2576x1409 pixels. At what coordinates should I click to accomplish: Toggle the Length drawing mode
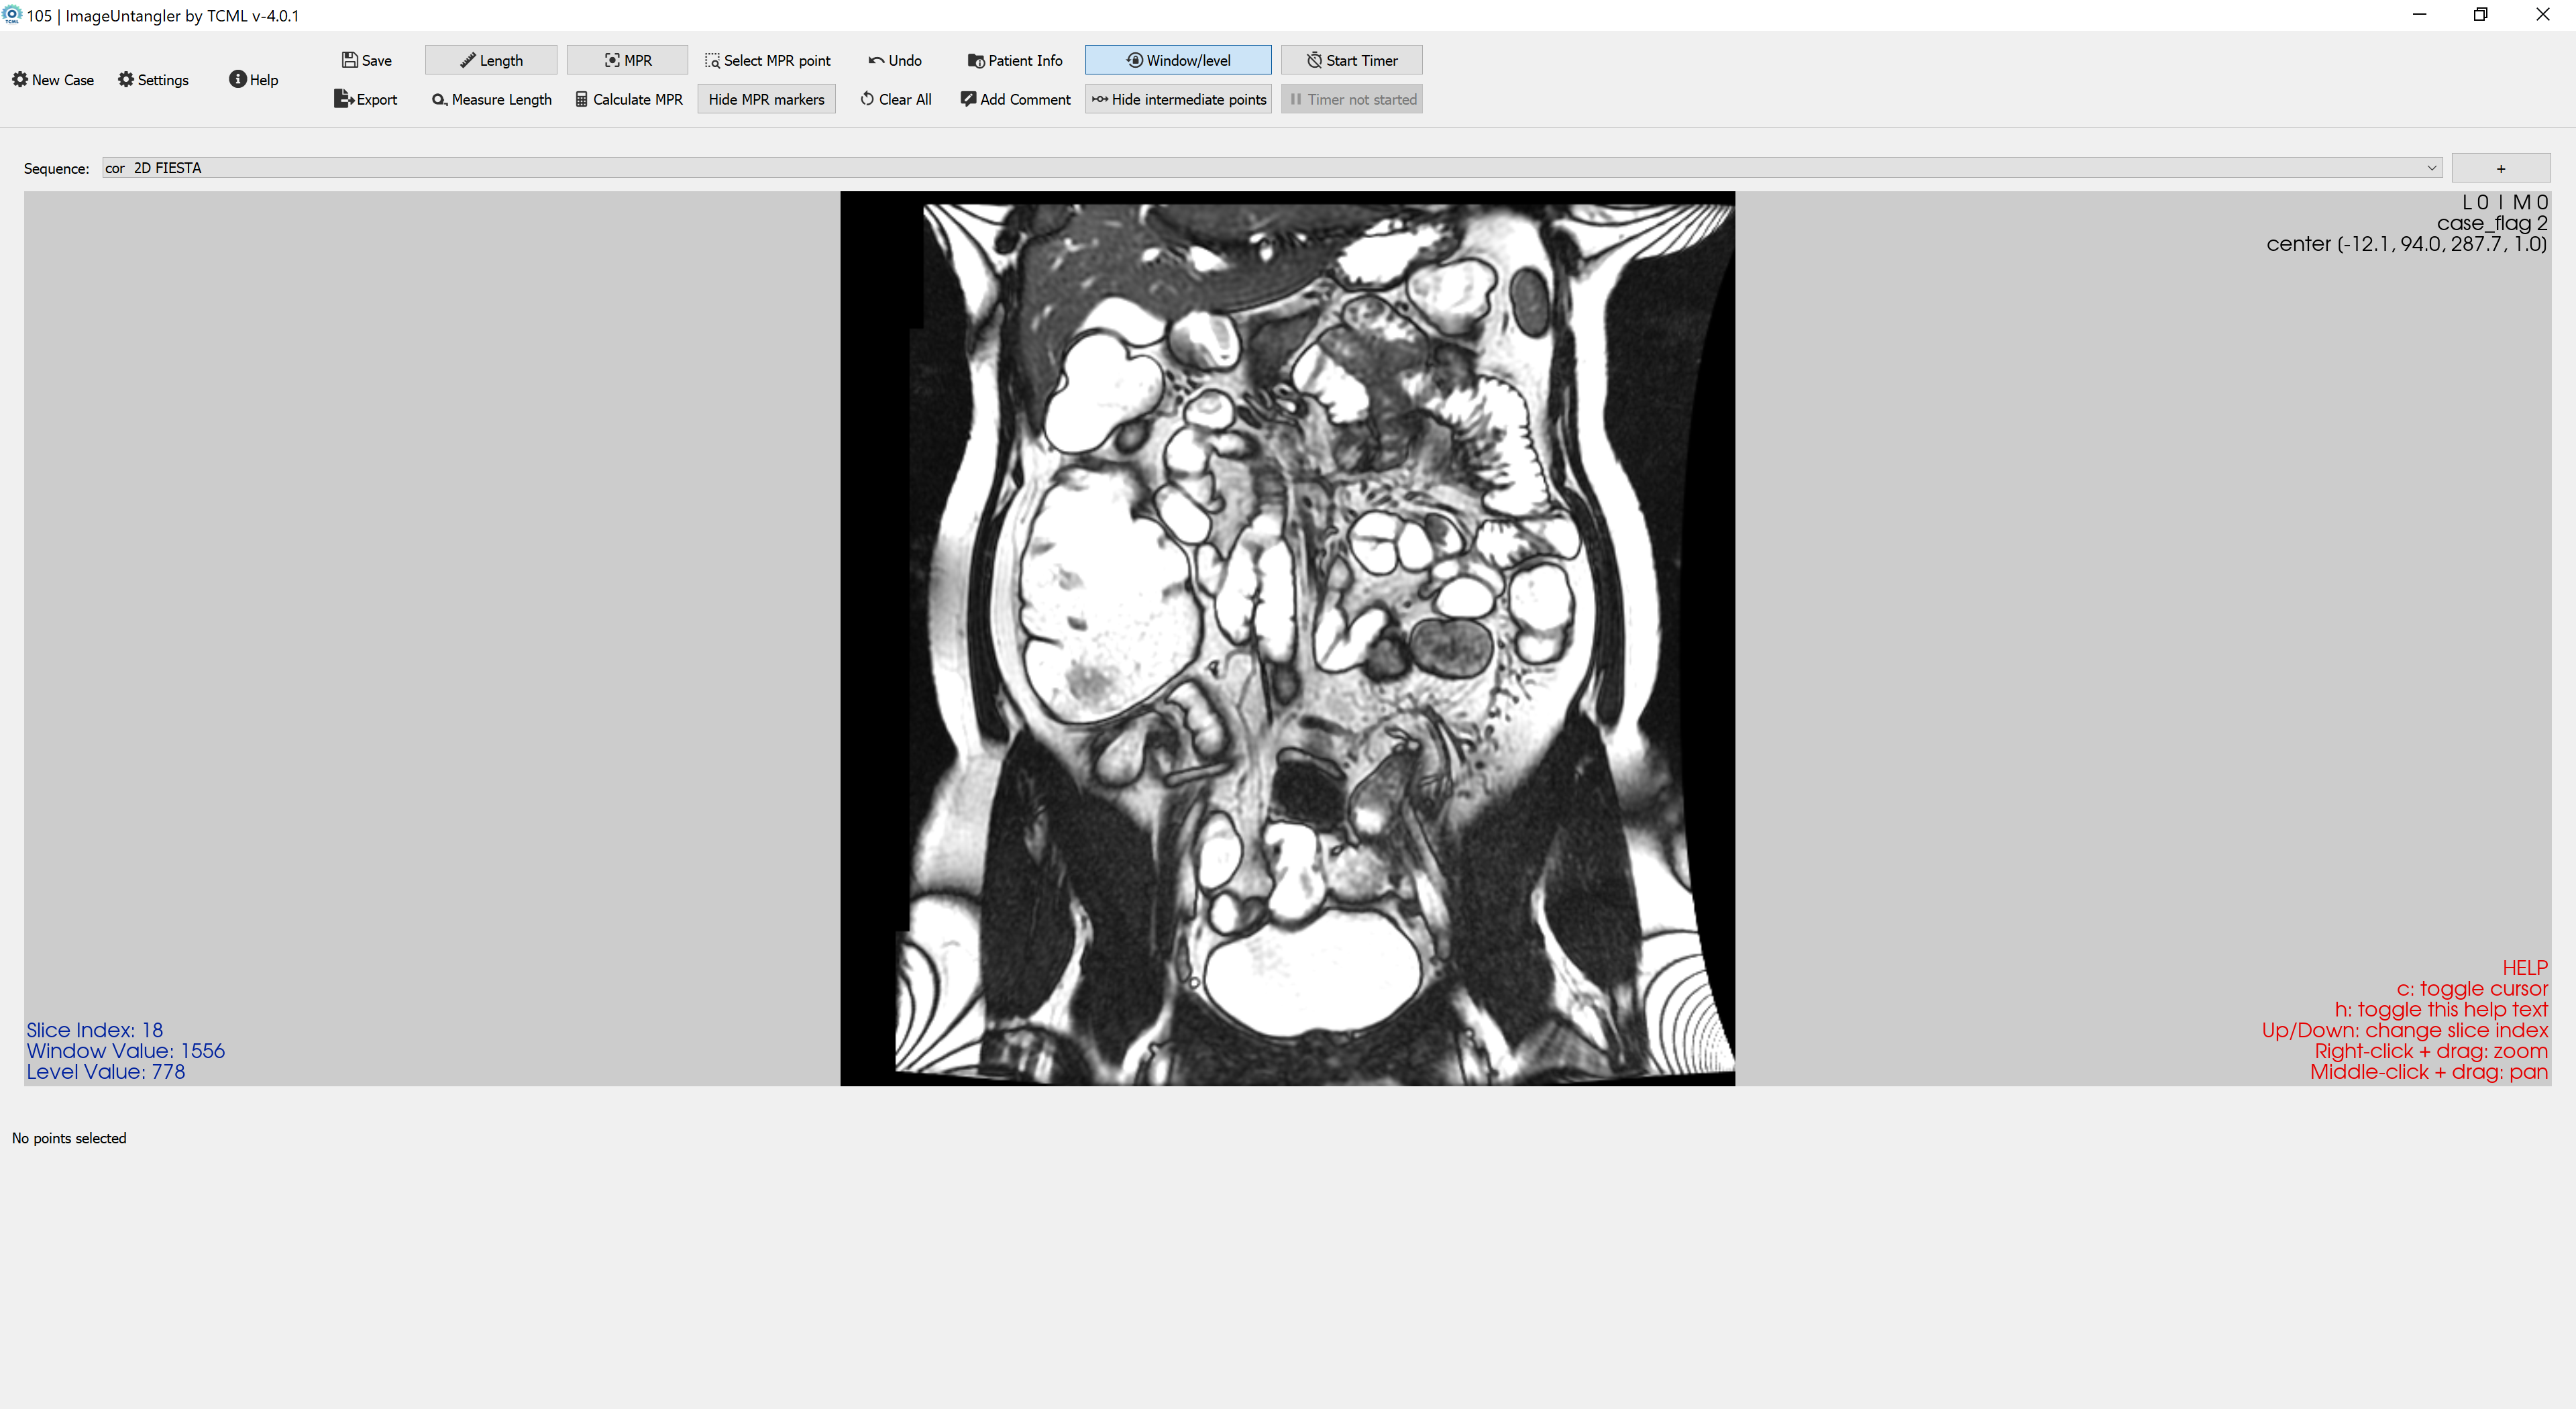pos(491,60)
